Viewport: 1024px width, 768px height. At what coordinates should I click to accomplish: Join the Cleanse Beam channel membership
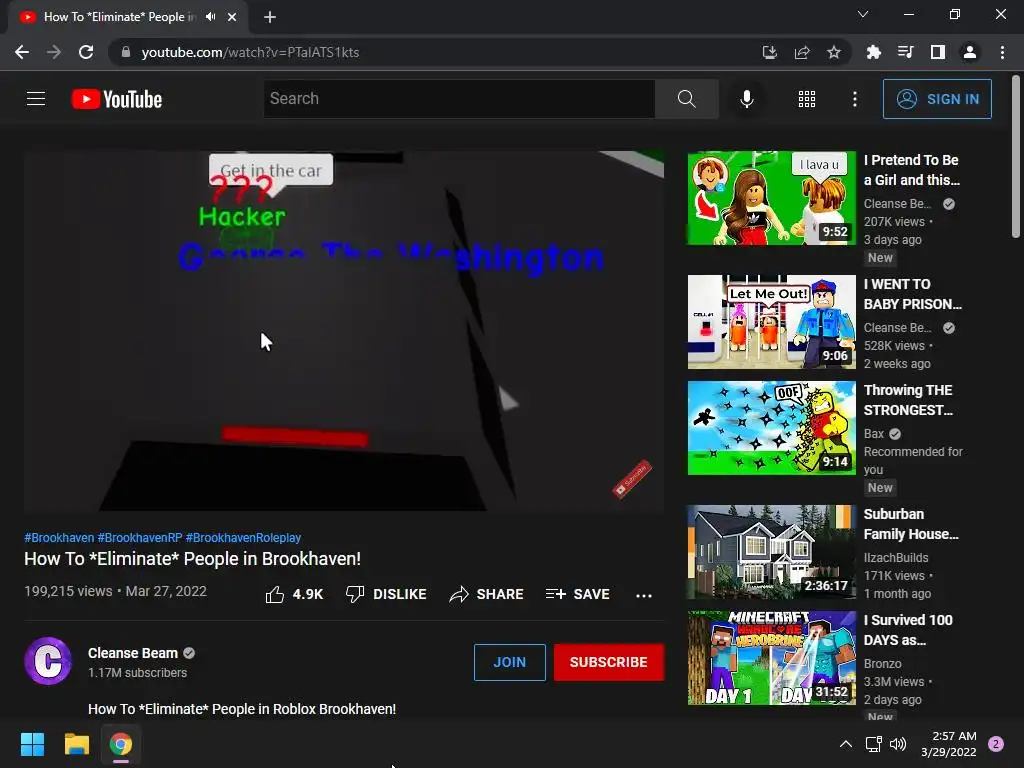[509, 662]
